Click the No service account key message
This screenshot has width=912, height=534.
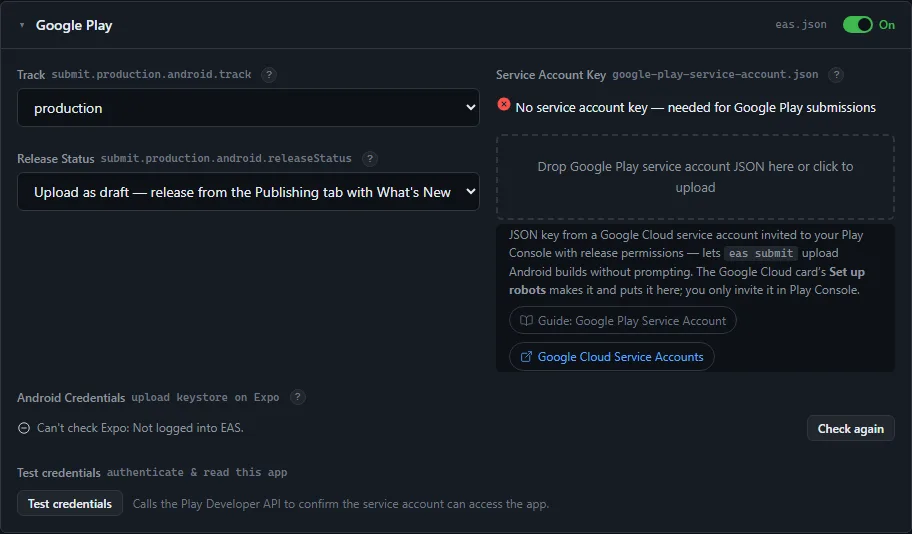695,108
